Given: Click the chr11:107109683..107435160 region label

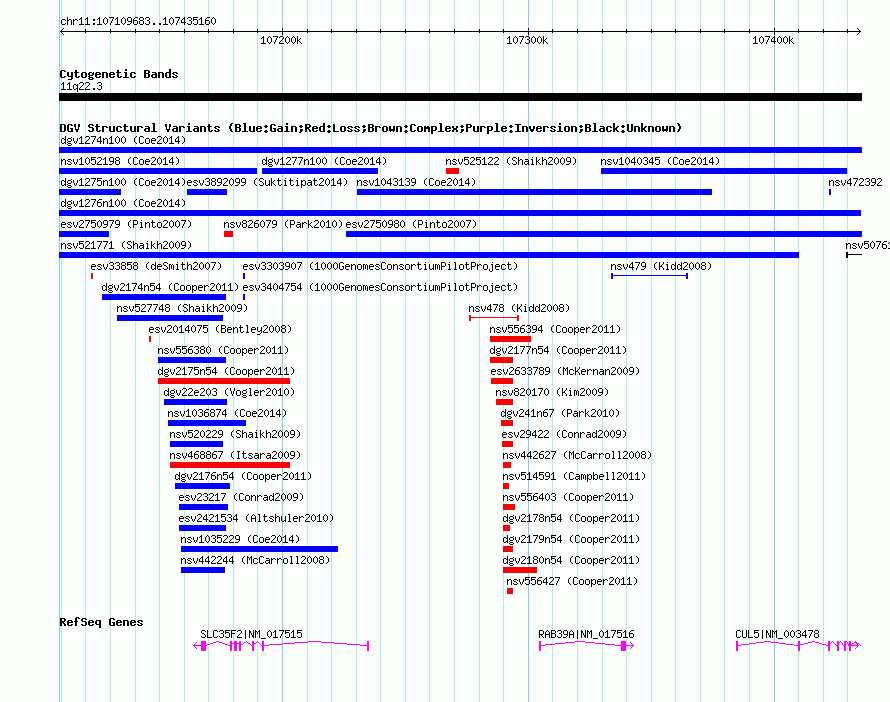Looking at the screenshot, I should [x=138, y=21].
